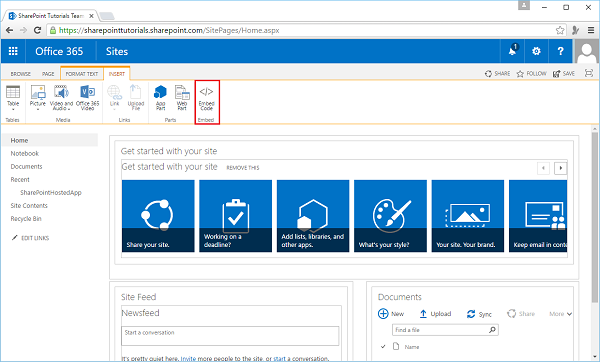Toggle FOLLOW star for this site
600x362 pixels.
coord(532,73)
